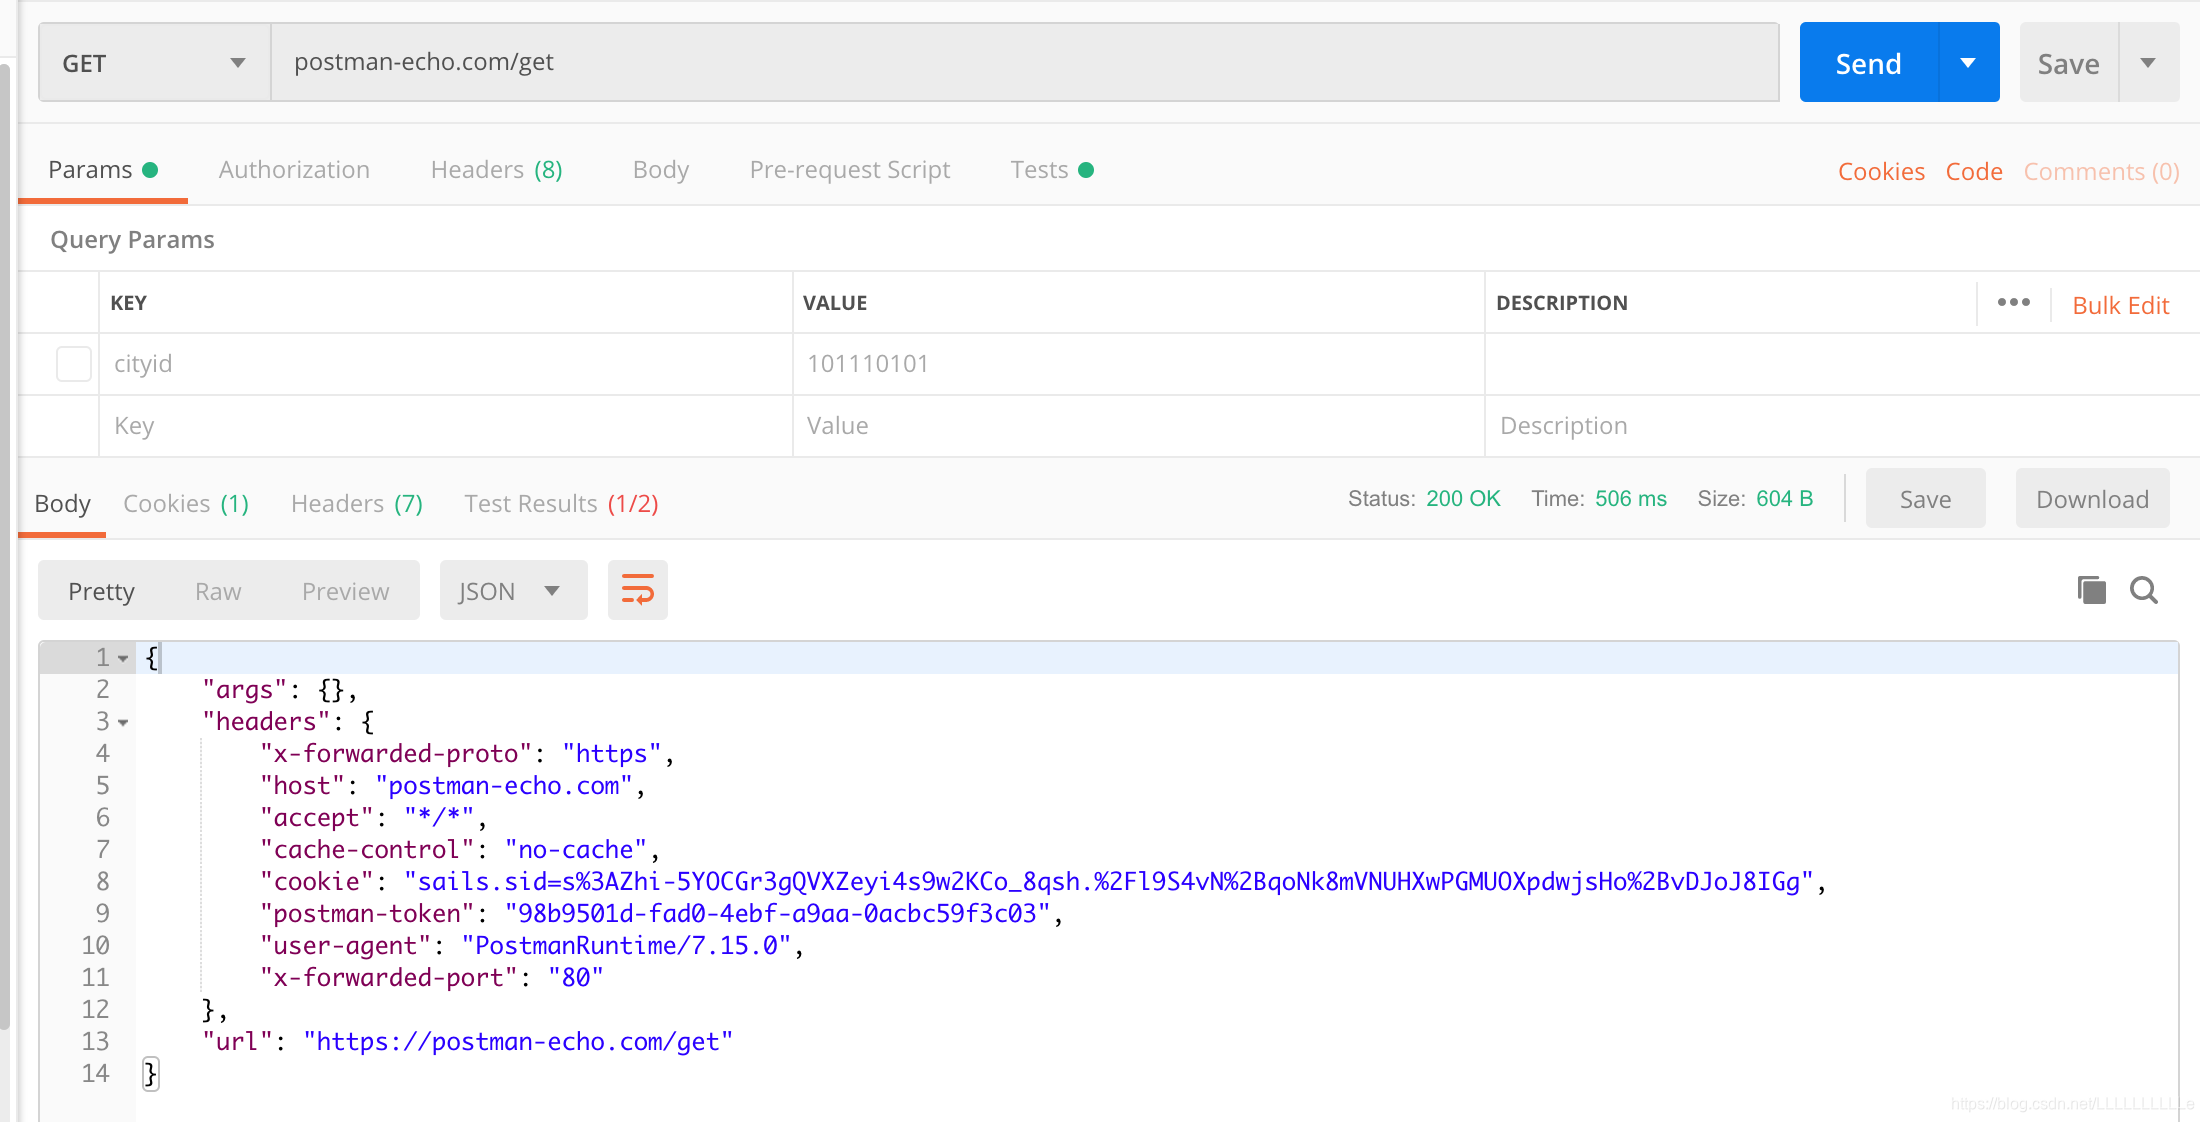Click the 604 B size value
This screenshot has height=1122, width=2204.
coord(1785,498)
